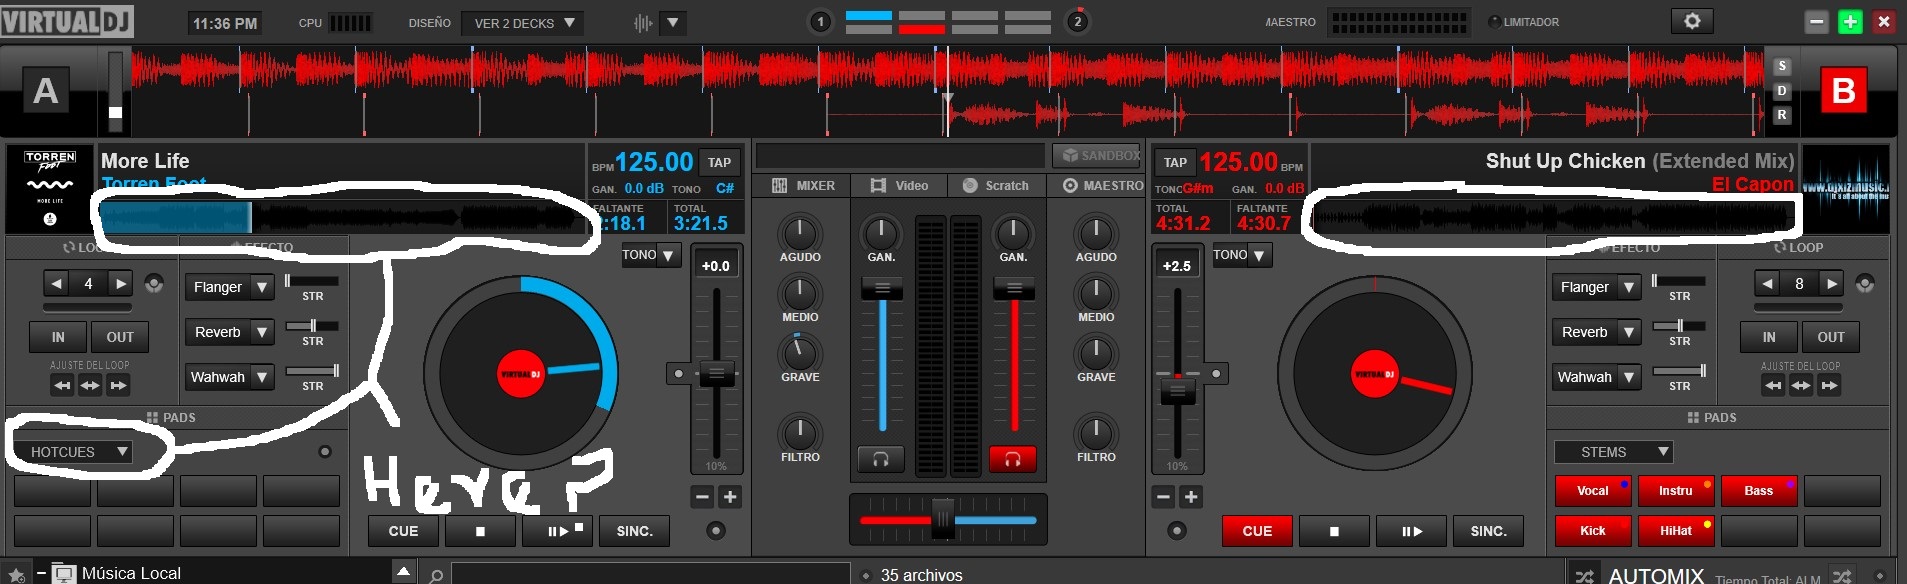Click left deck loop halve adjust icon
1907x584 pixels.
pos(62,385)
